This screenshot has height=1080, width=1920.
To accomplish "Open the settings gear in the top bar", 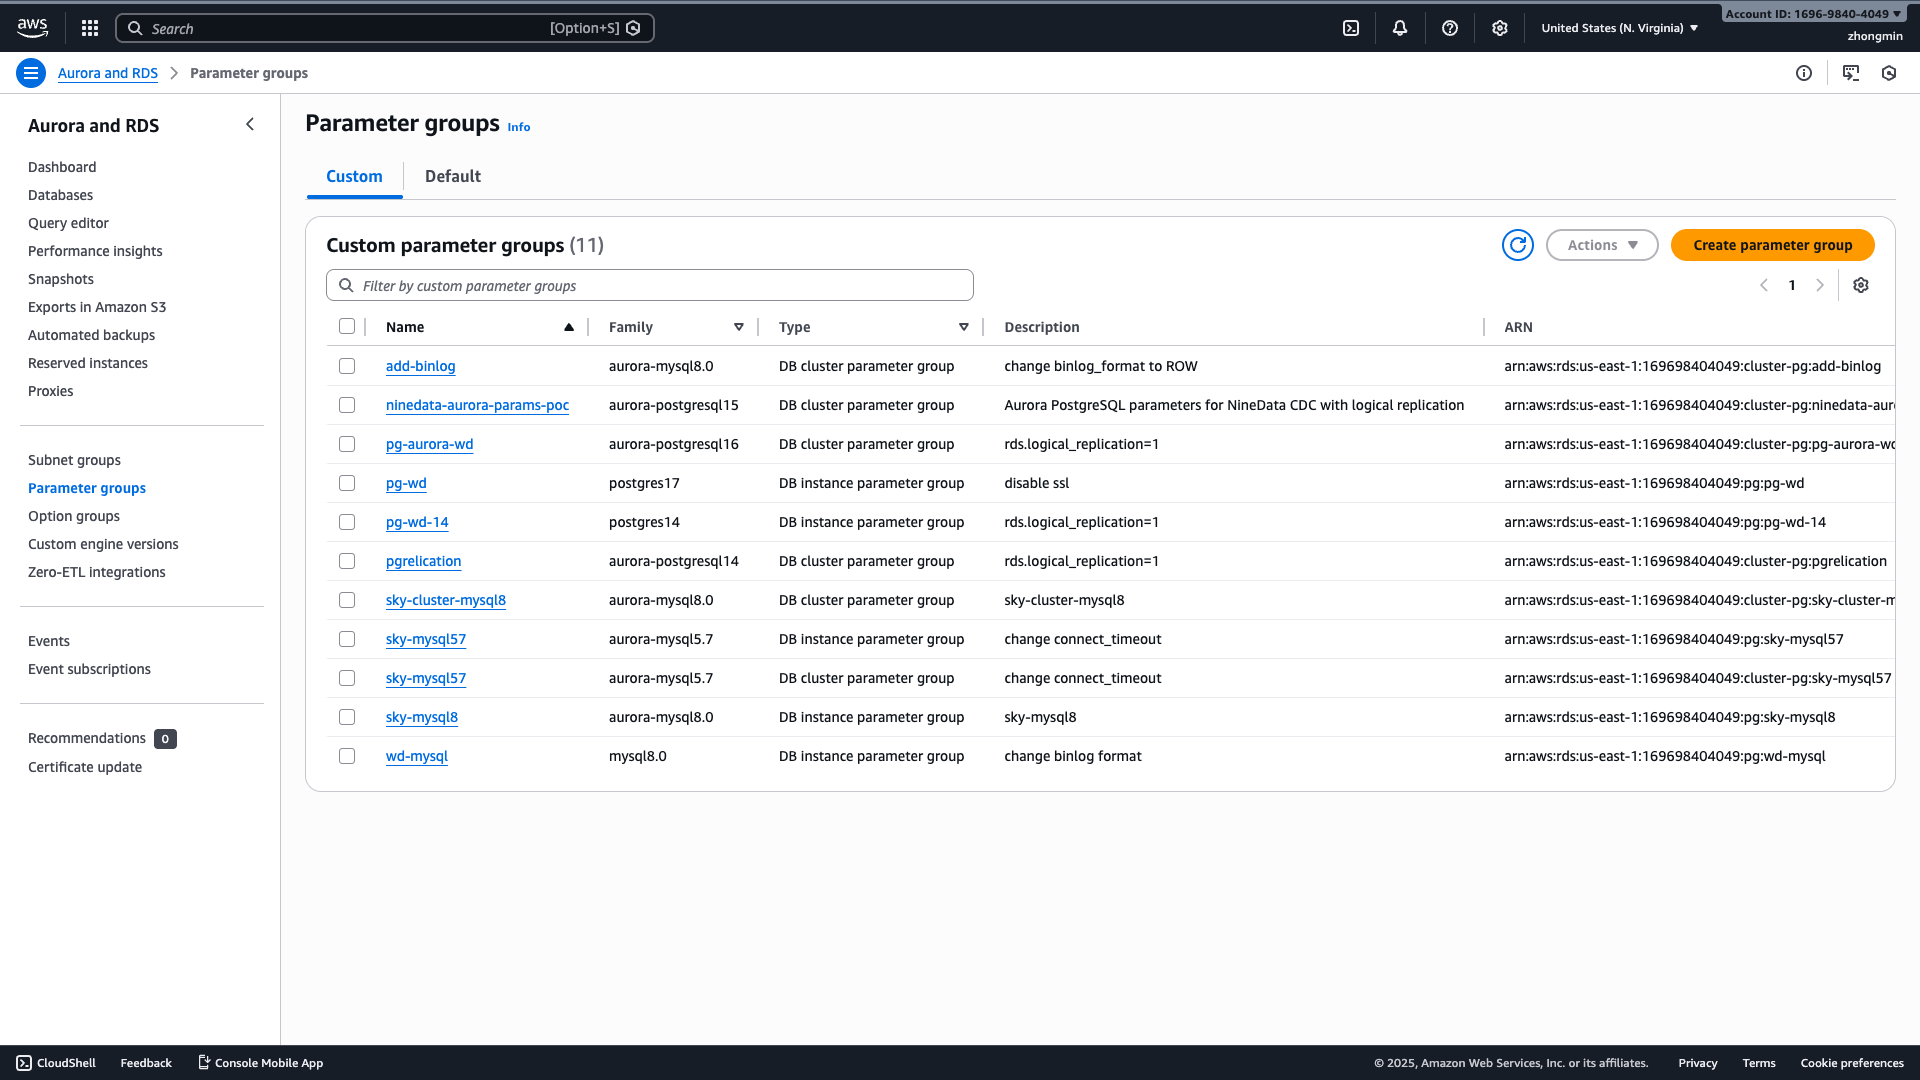I will coord(1499,27).
